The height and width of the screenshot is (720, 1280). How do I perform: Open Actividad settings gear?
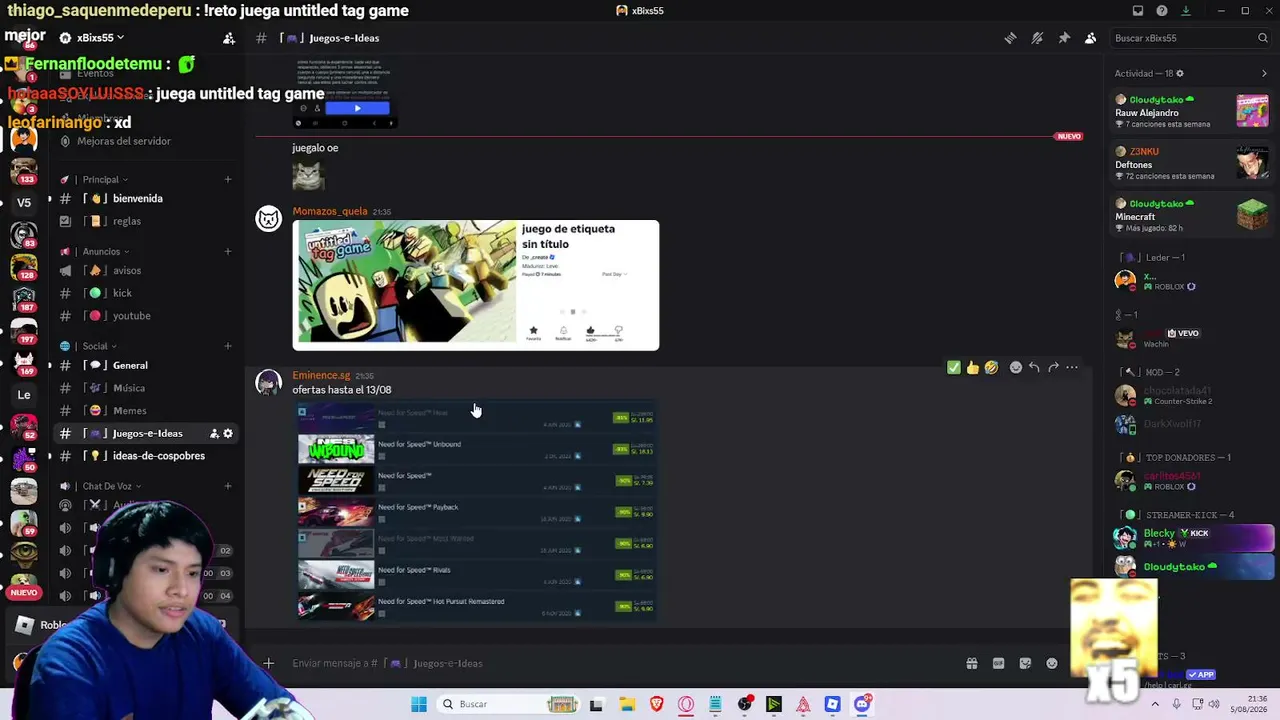tap(1180, 73)
